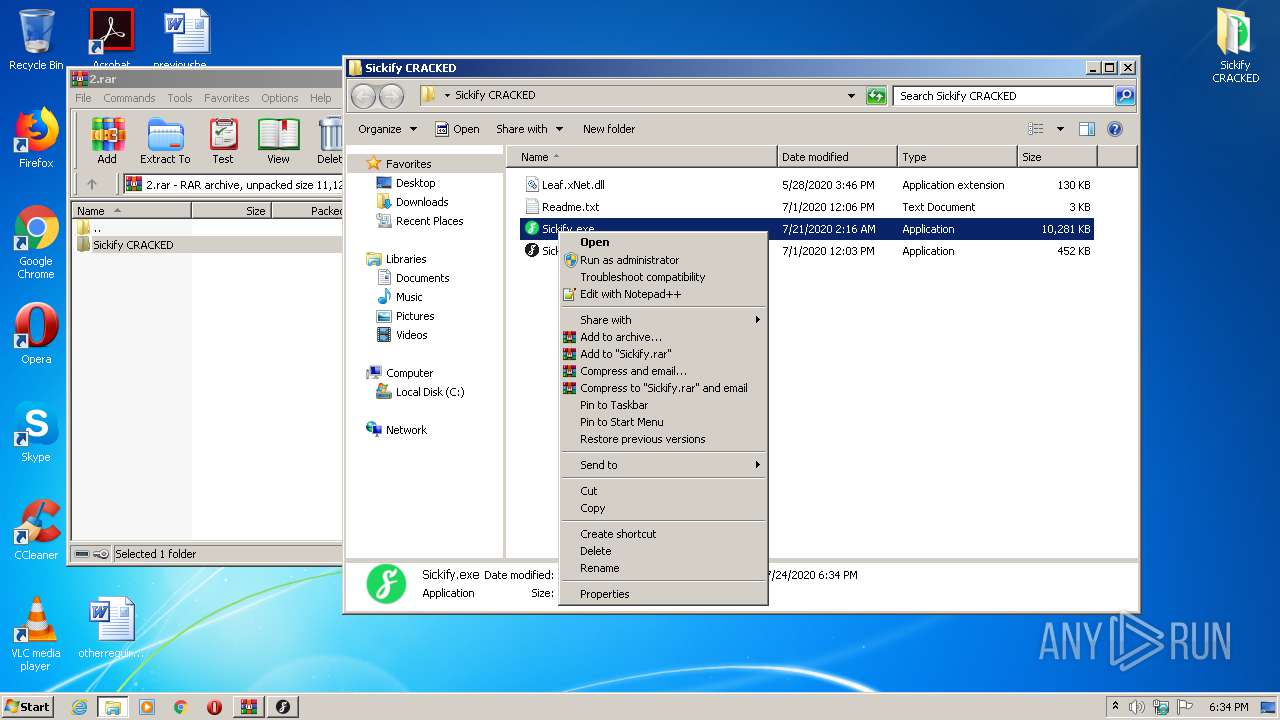Sort by Date modified column header
The image size is (1280, 720).
836,157
